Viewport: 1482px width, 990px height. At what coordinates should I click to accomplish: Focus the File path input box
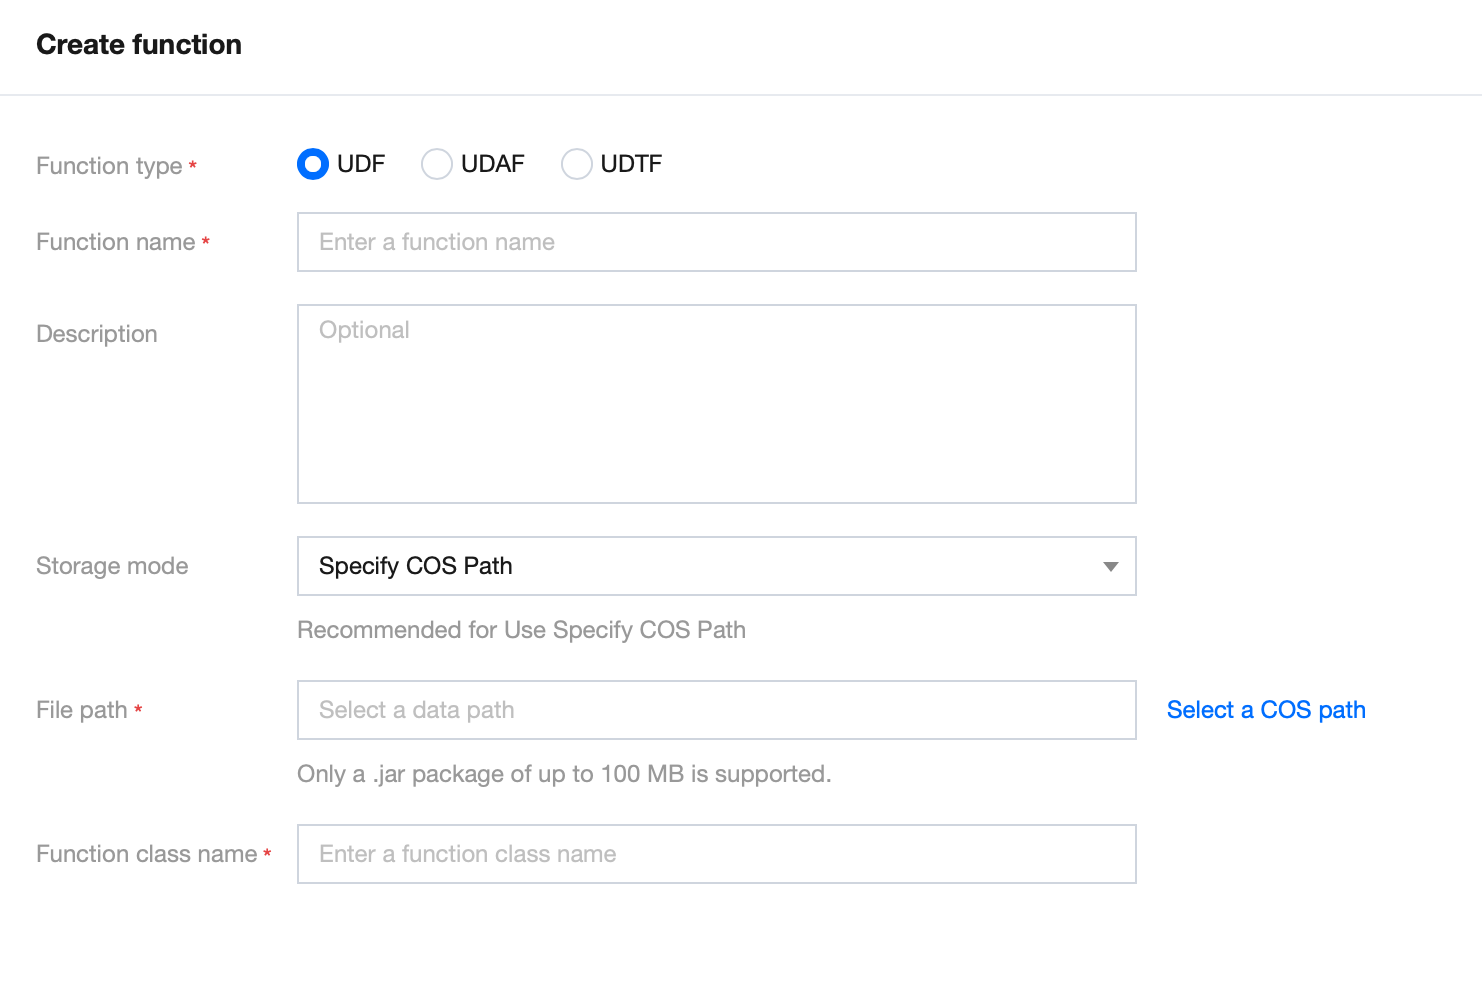716,710
